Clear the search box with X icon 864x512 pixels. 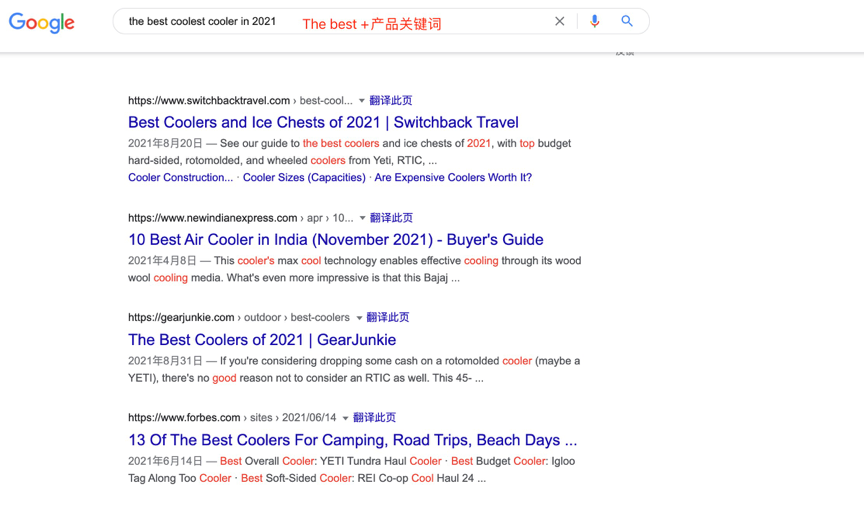(559, 21)
